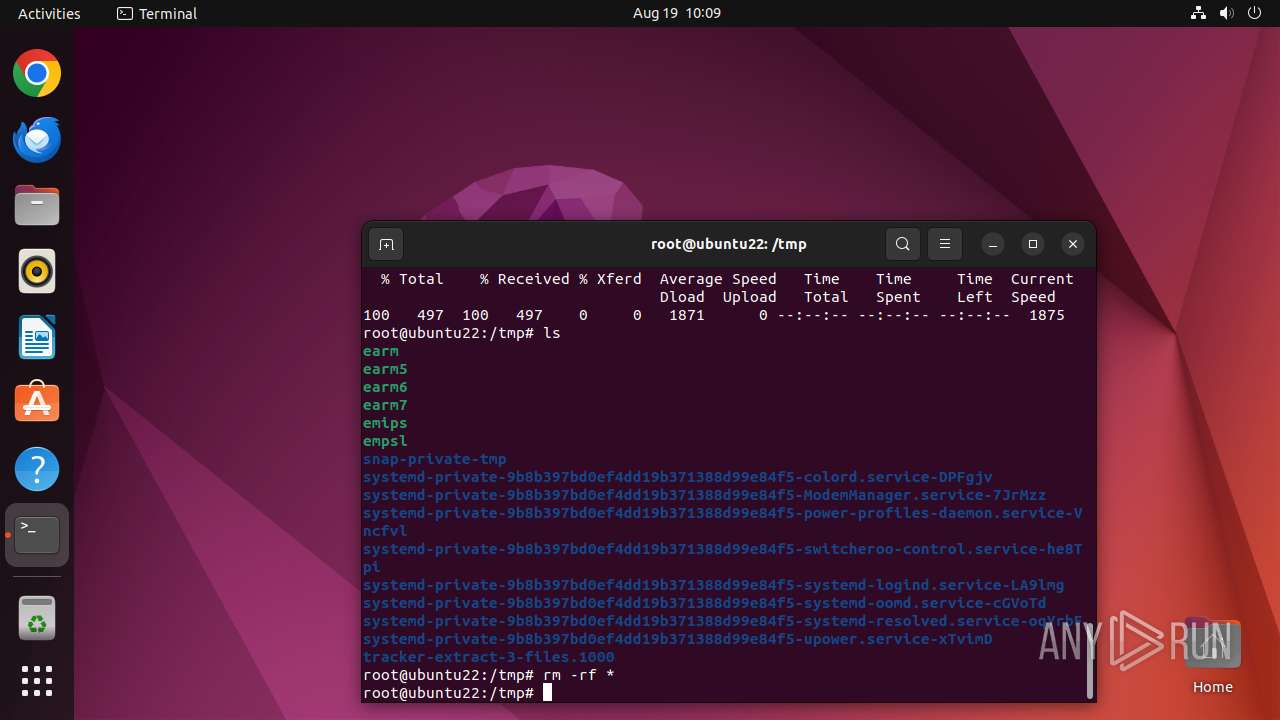Image resolution: width=1280 pixels, height=720 pixels.
Task: Click the terminal title root@ubuntu22: /tmp
Action: [x=729, y=244]
